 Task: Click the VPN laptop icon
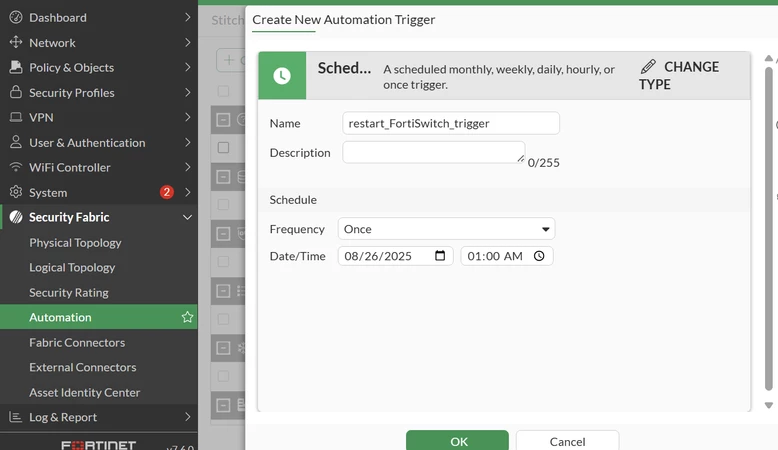point(16,117)
